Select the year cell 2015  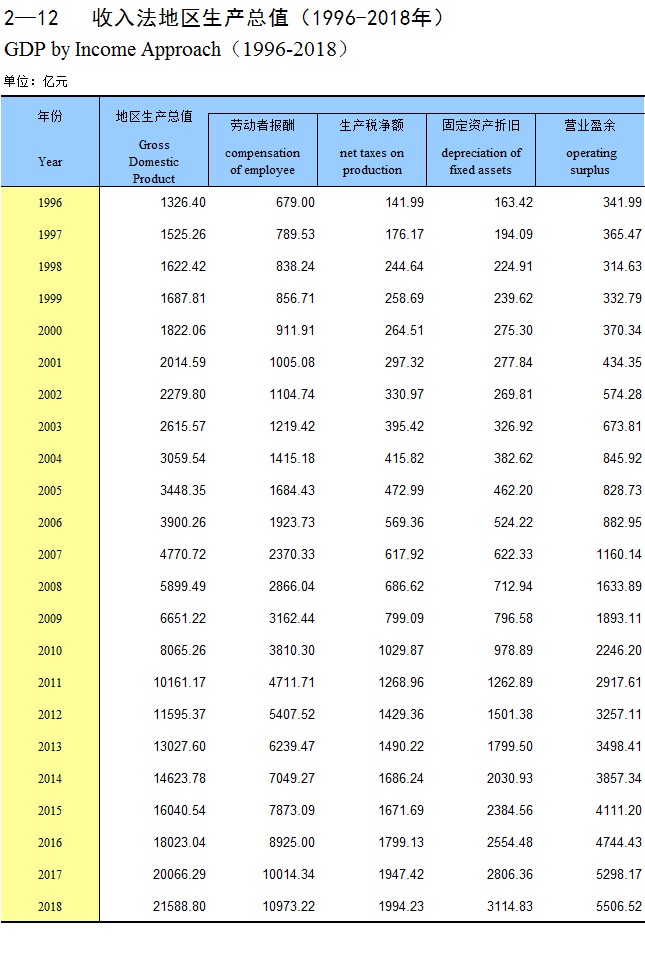(50, 811)
